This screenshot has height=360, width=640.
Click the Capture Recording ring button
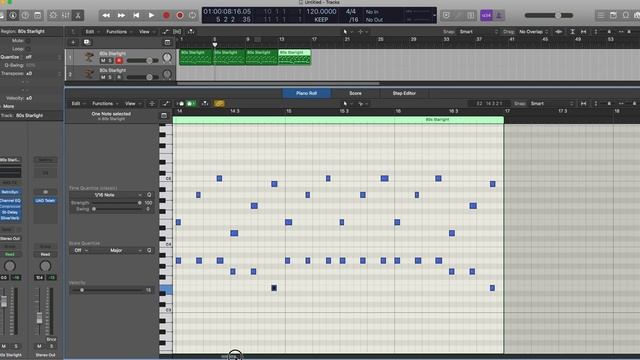pos(180,16)
